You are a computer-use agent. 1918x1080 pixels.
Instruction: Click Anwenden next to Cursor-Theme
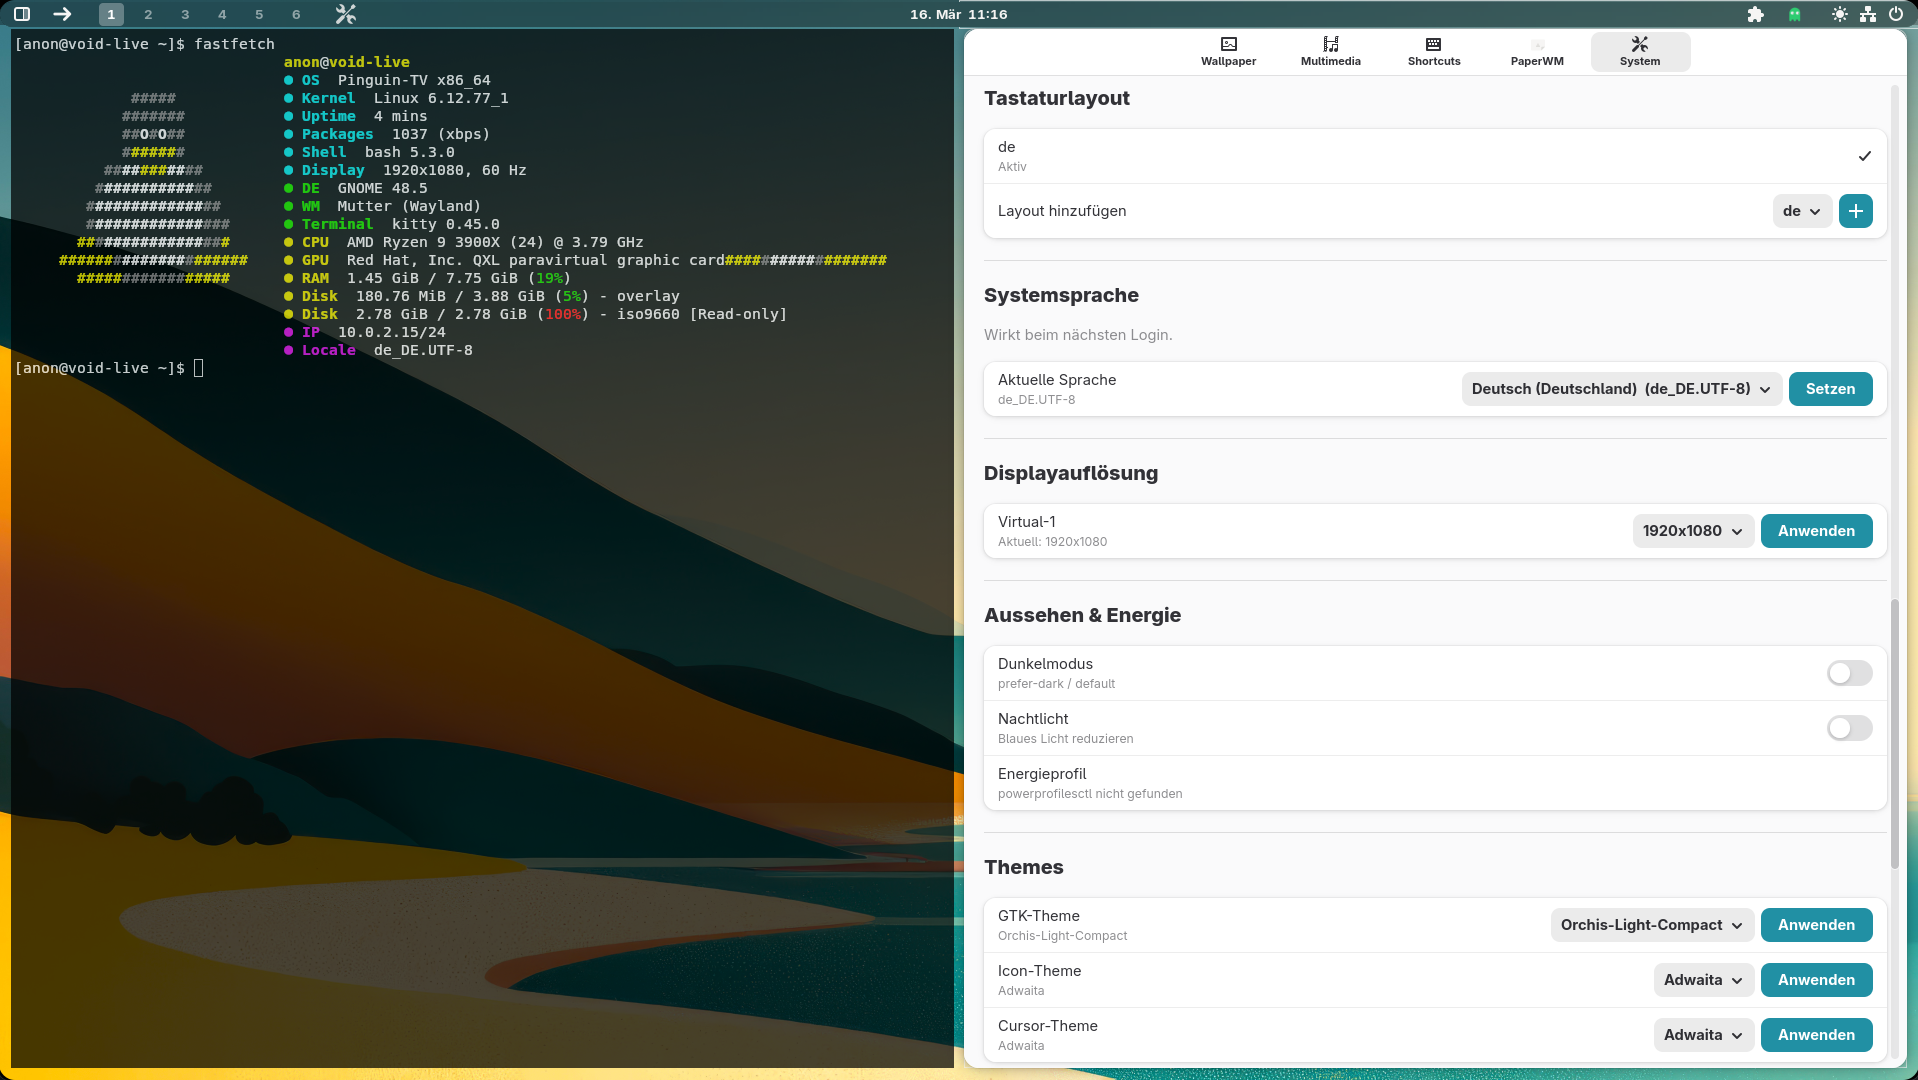pyautogui.click(x=1816, y=1035)
